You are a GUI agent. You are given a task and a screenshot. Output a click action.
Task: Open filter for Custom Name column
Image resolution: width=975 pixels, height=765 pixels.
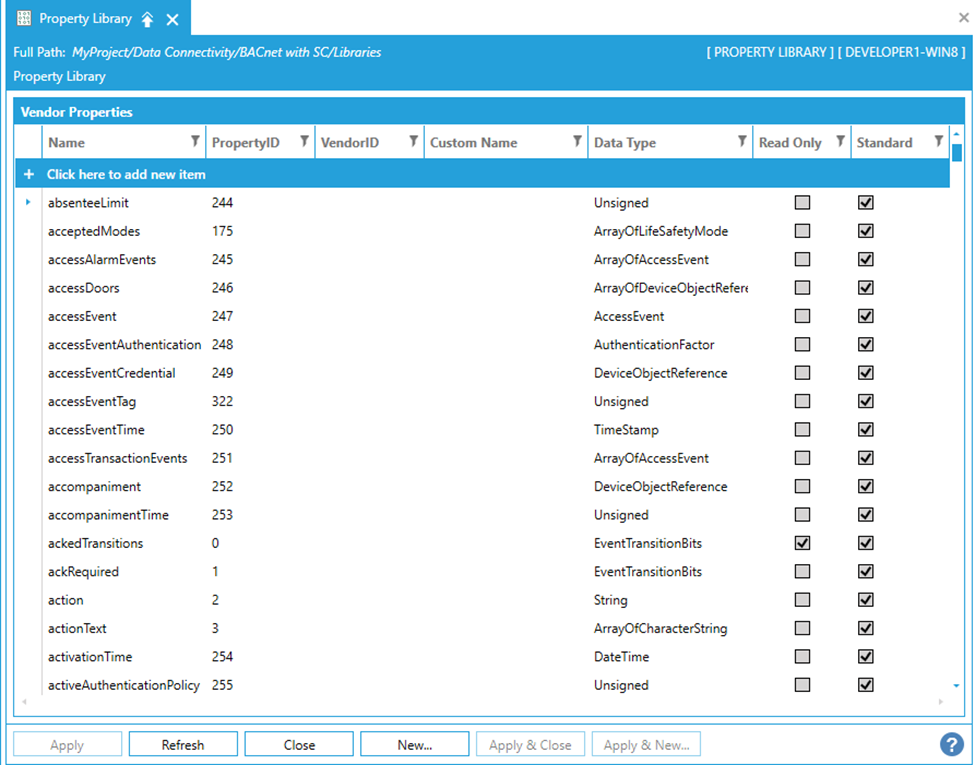tap(577, 142)
